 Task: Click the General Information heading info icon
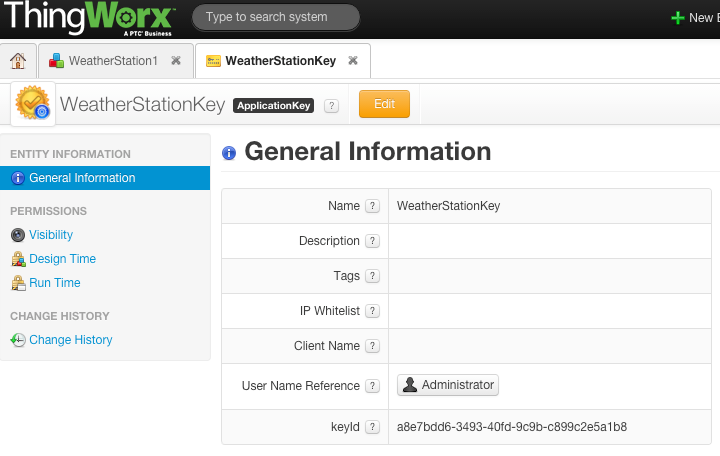pos(229,152)
